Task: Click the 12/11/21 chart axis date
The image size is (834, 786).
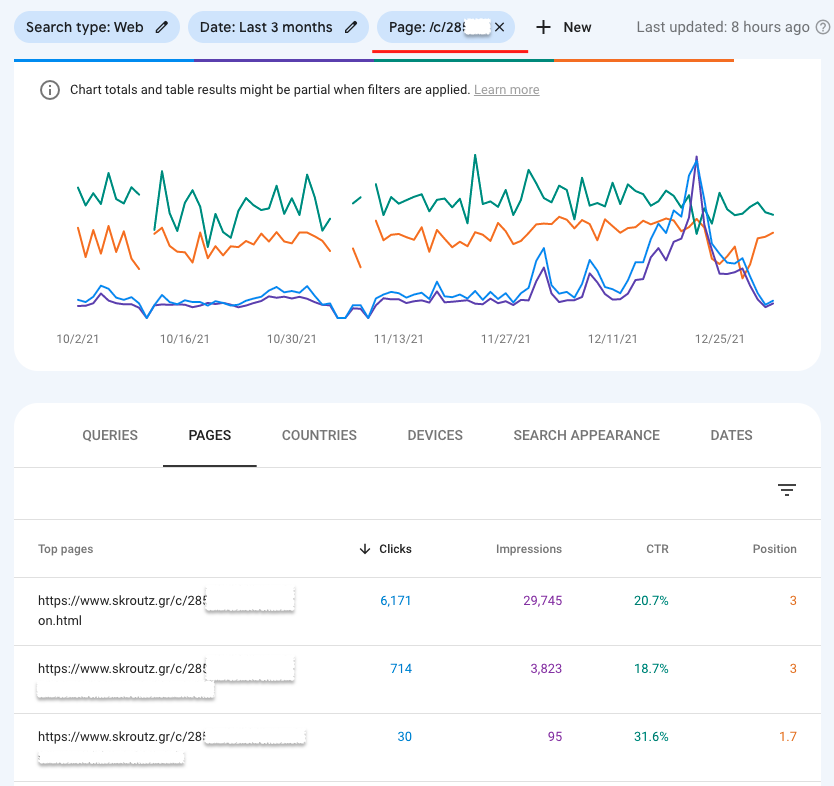Action: 612,339
